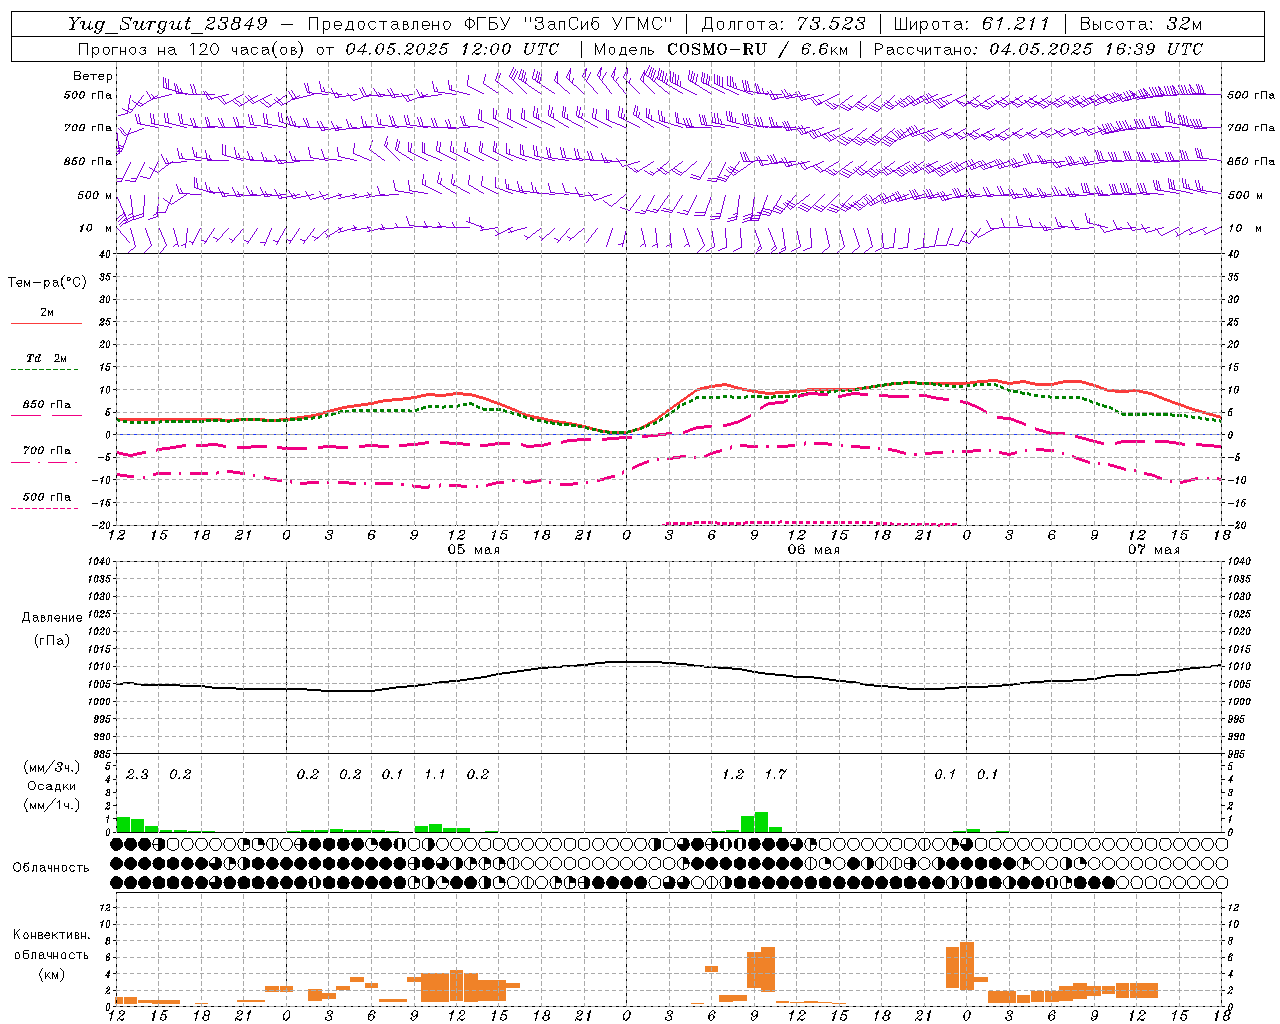Click the (мм/1ч.) precipitation unit label
The height and width of the screenshot is (1024, 1280).
pos(52,805)
